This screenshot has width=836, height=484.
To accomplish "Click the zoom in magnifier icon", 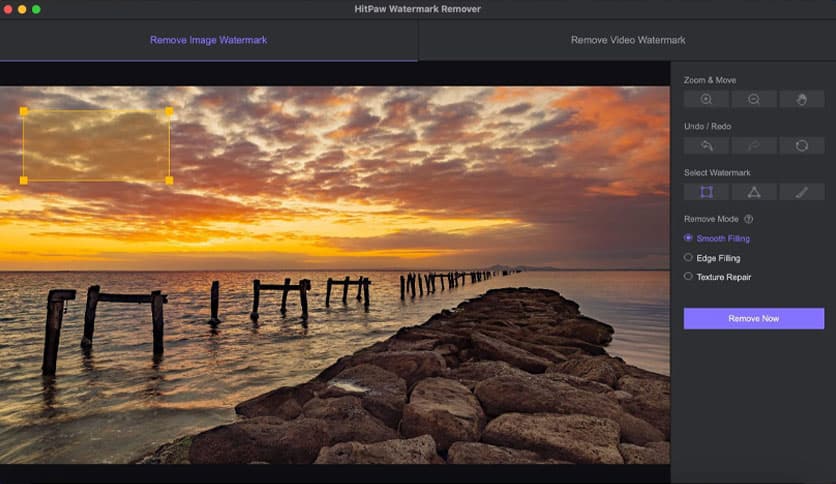I will pyautogui.click(x=706, y=100).
